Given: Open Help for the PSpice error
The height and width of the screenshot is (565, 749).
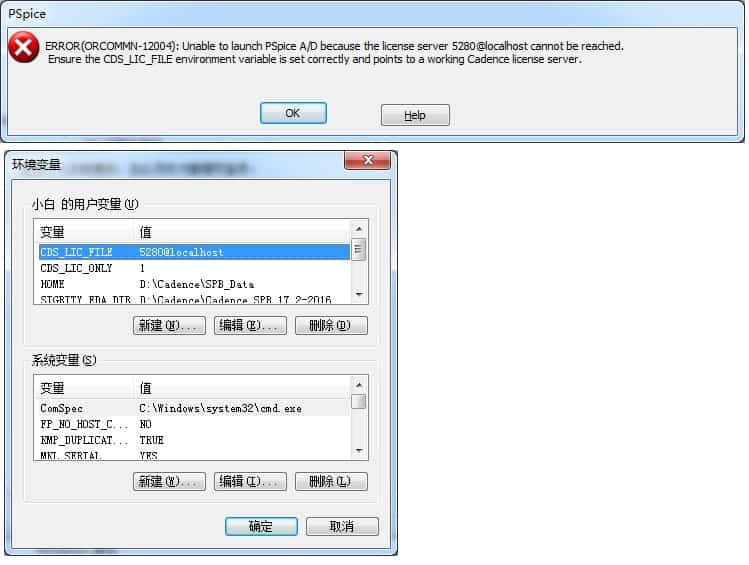Looking at the screenshot, I should click(x=415, y=115).
